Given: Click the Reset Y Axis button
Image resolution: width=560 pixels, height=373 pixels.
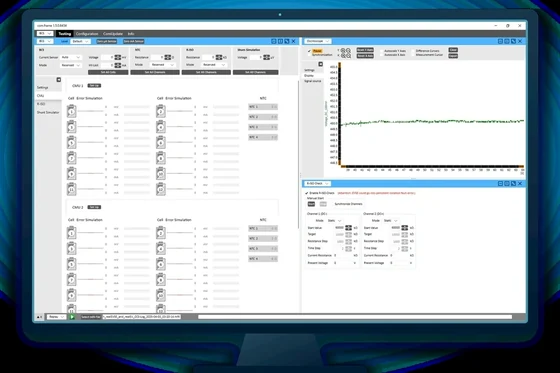Looking at the screenshot, I should pyautogui.click(x=365, y=50).
